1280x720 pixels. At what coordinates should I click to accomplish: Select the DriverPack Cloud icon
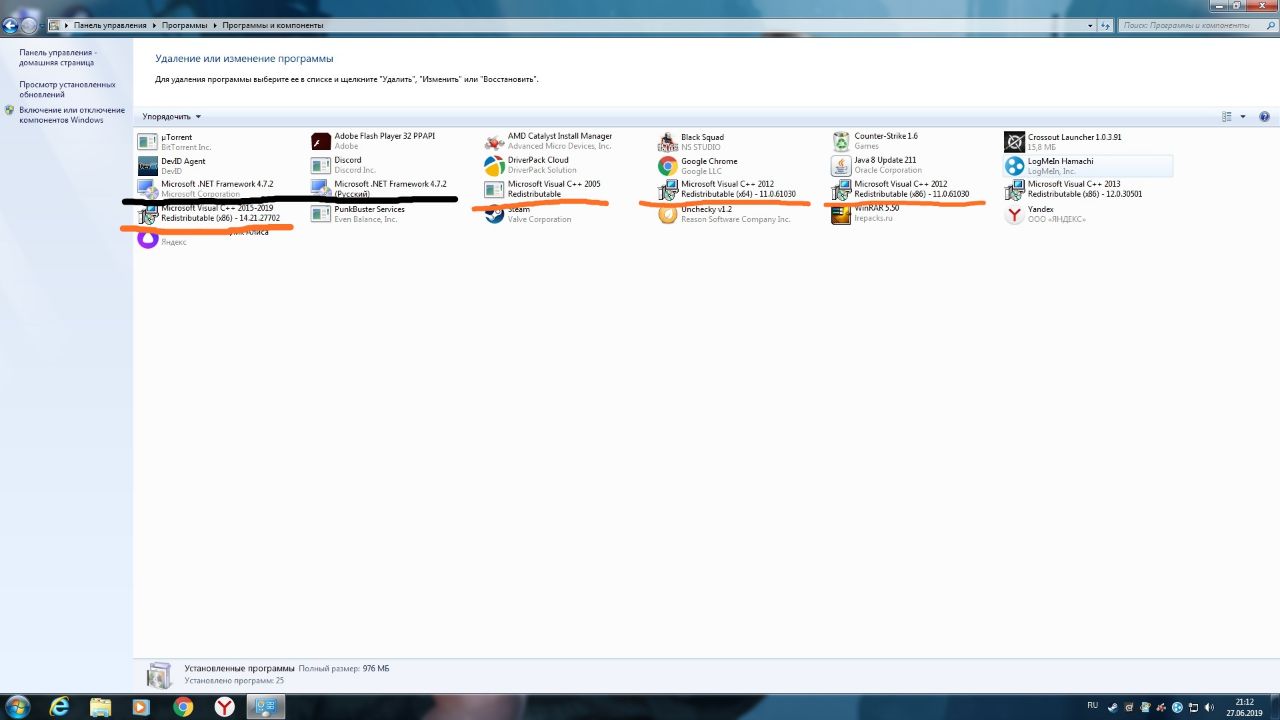(494, 165)
